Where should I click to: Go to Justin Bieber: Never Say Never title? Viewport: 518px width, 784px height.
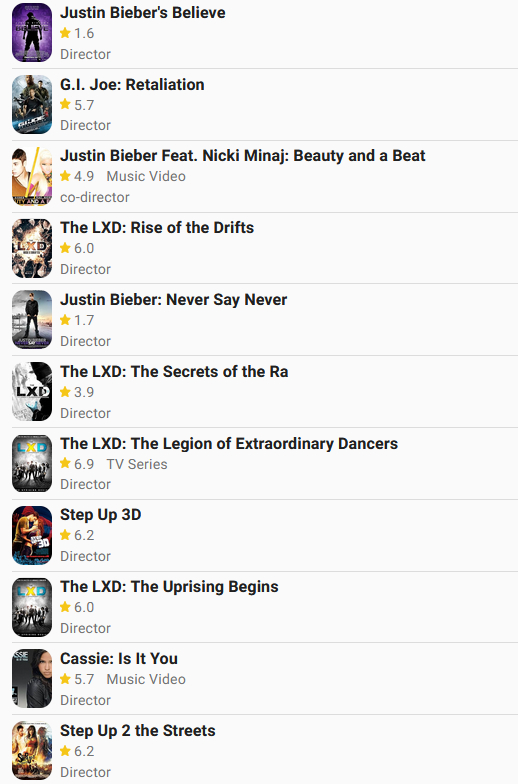pyautogui.click(x=174, y=300)
